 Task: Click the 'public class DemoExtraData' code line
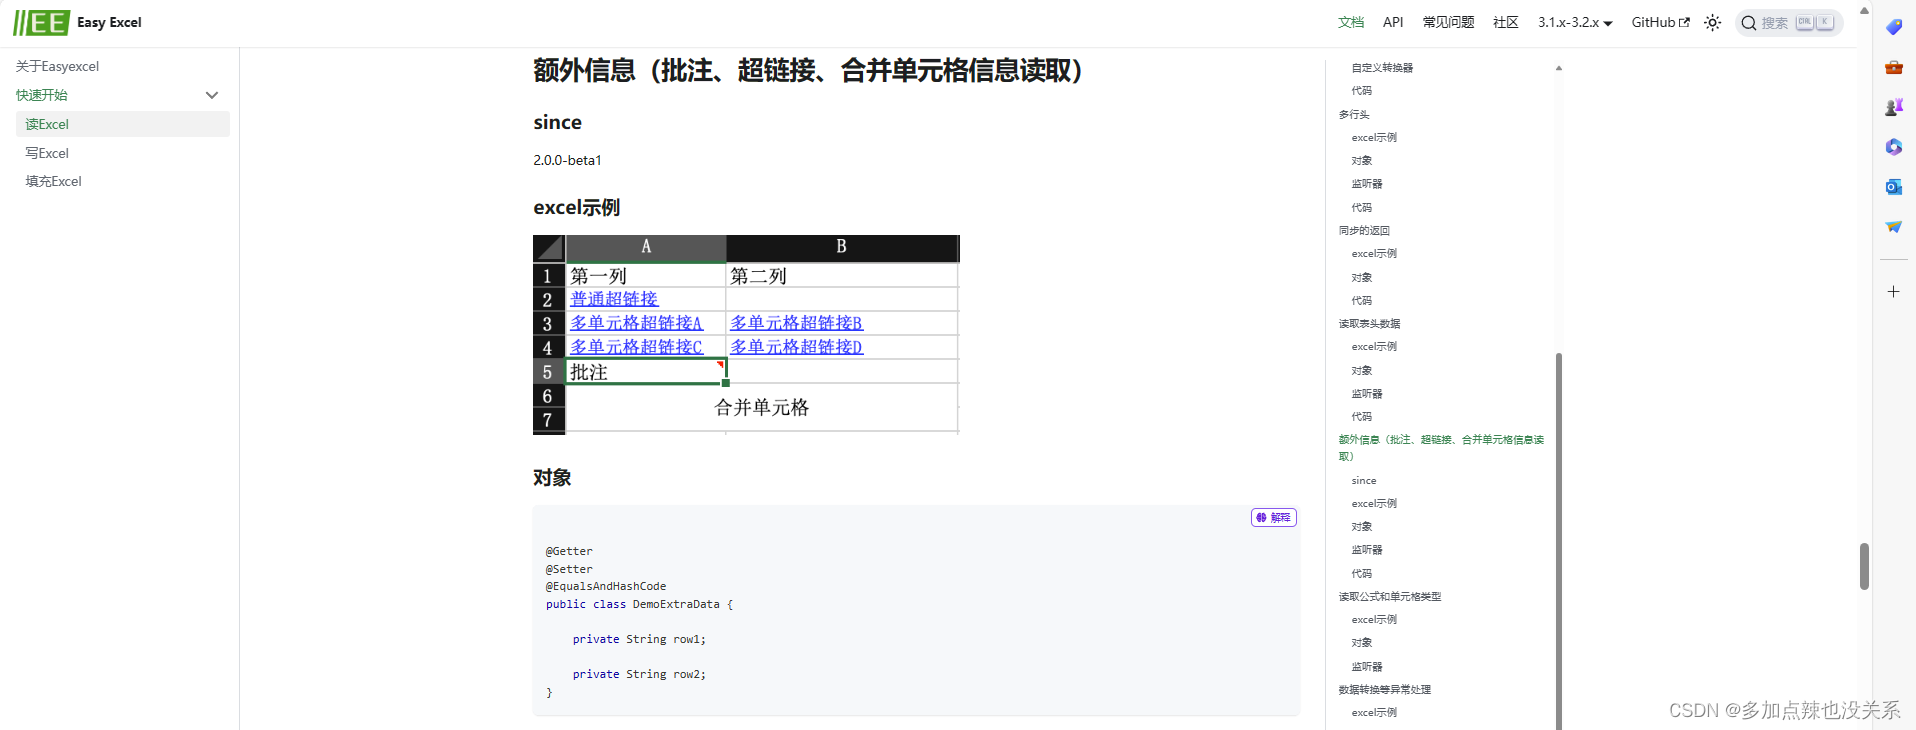click(639, 604)
